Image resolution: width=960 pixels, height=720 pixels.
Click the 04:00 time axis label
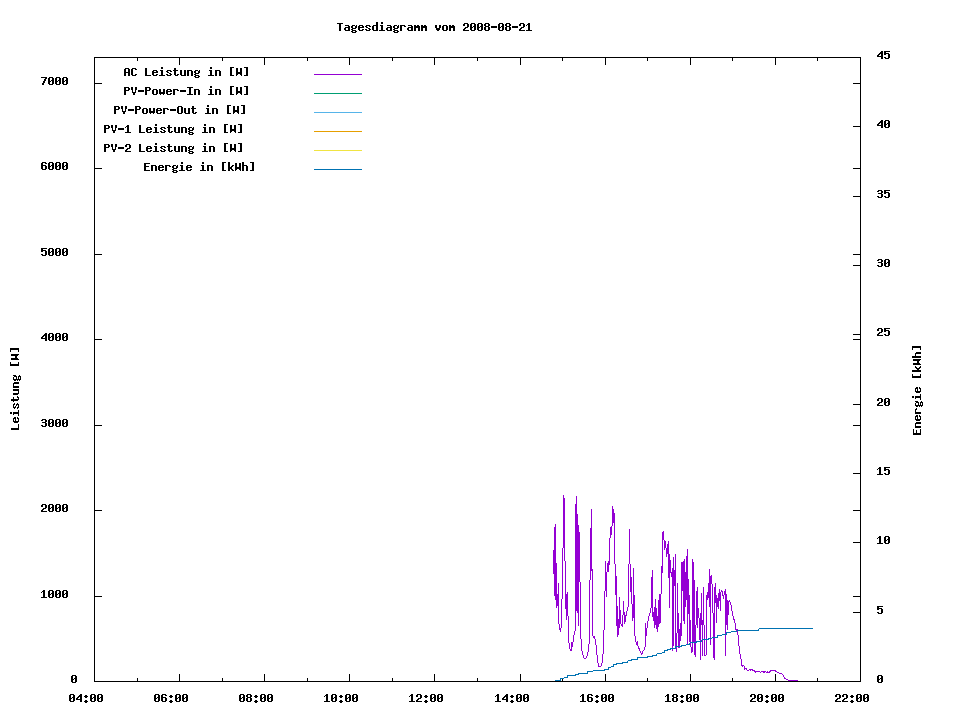pos(85,698)
